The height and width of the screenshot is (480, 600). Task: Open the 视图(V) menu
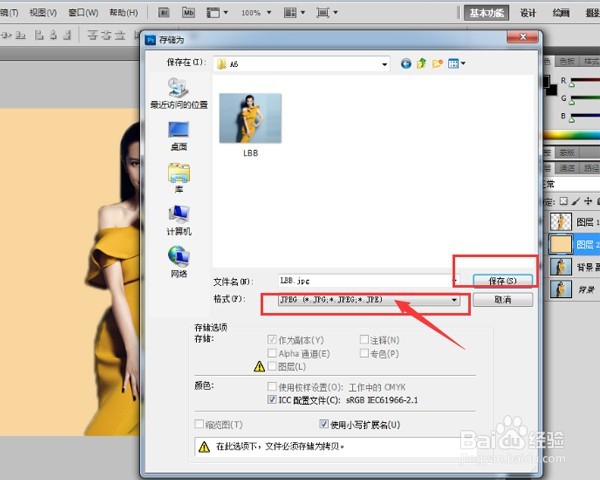click(43, 13)
